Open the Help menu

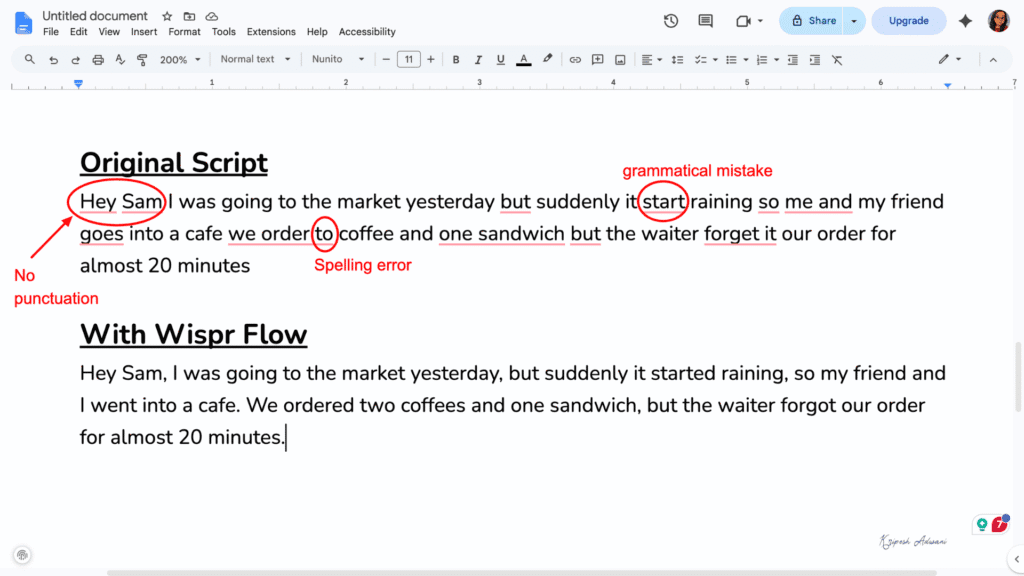(x=317, y=32)
